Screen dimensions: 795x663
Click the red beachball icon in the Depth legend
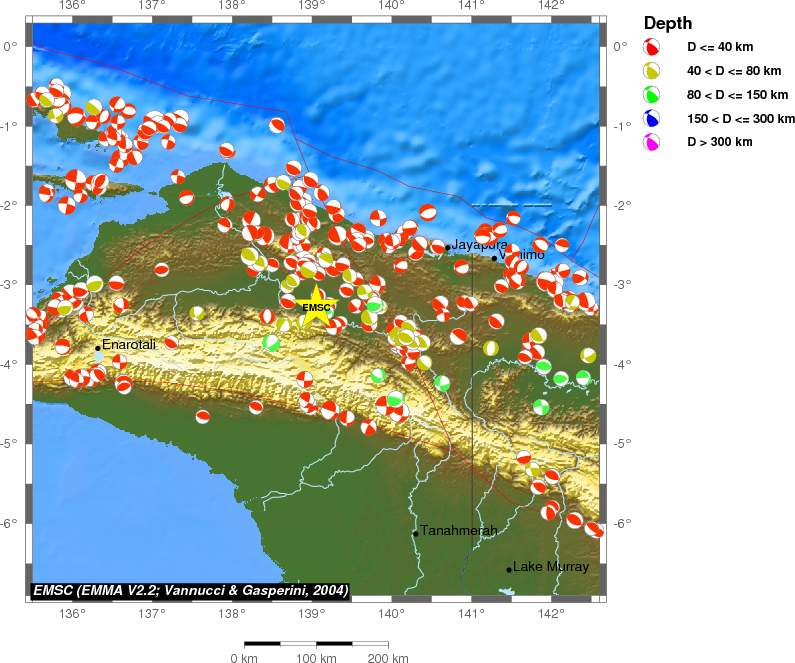[x=651, y=47]
